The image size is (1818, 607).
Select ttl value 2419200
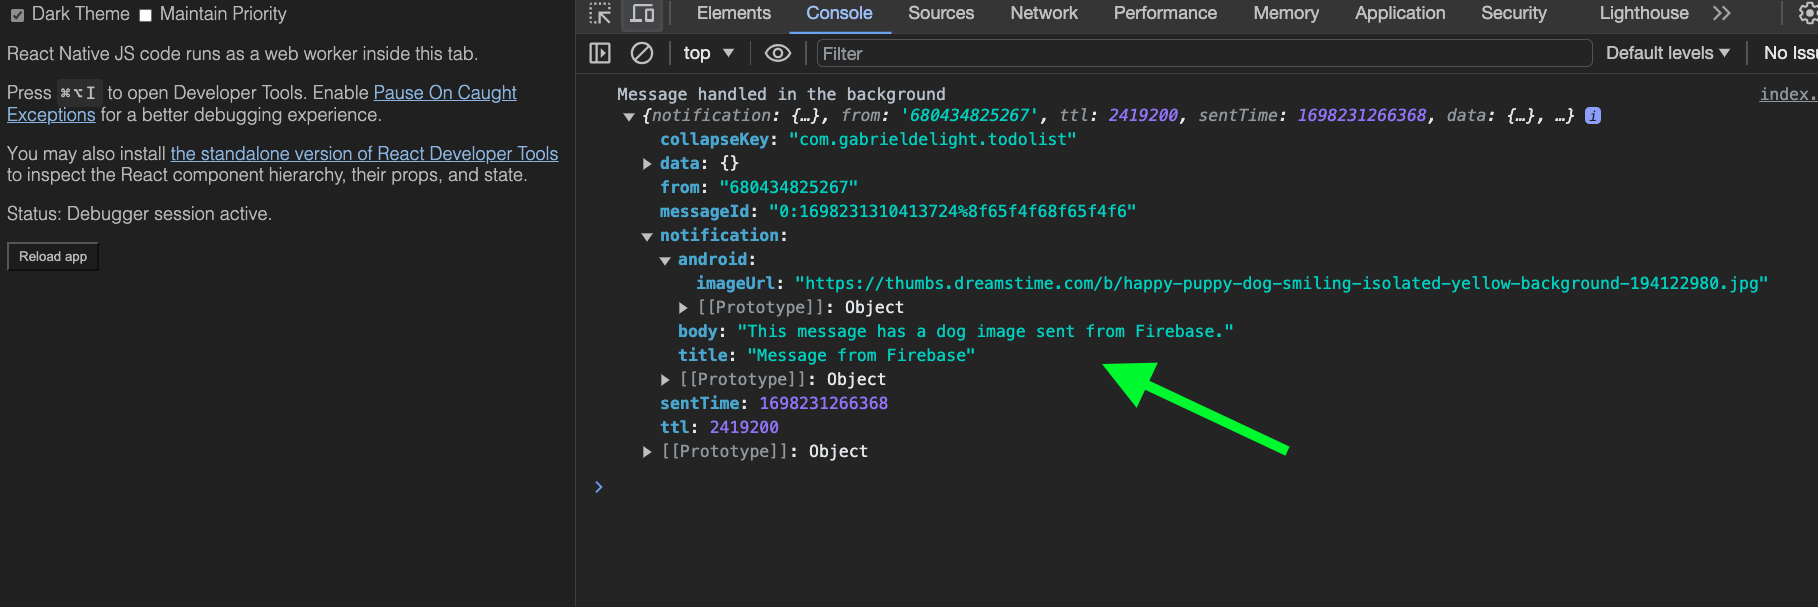pyautogui.click(x=744, y=428)
